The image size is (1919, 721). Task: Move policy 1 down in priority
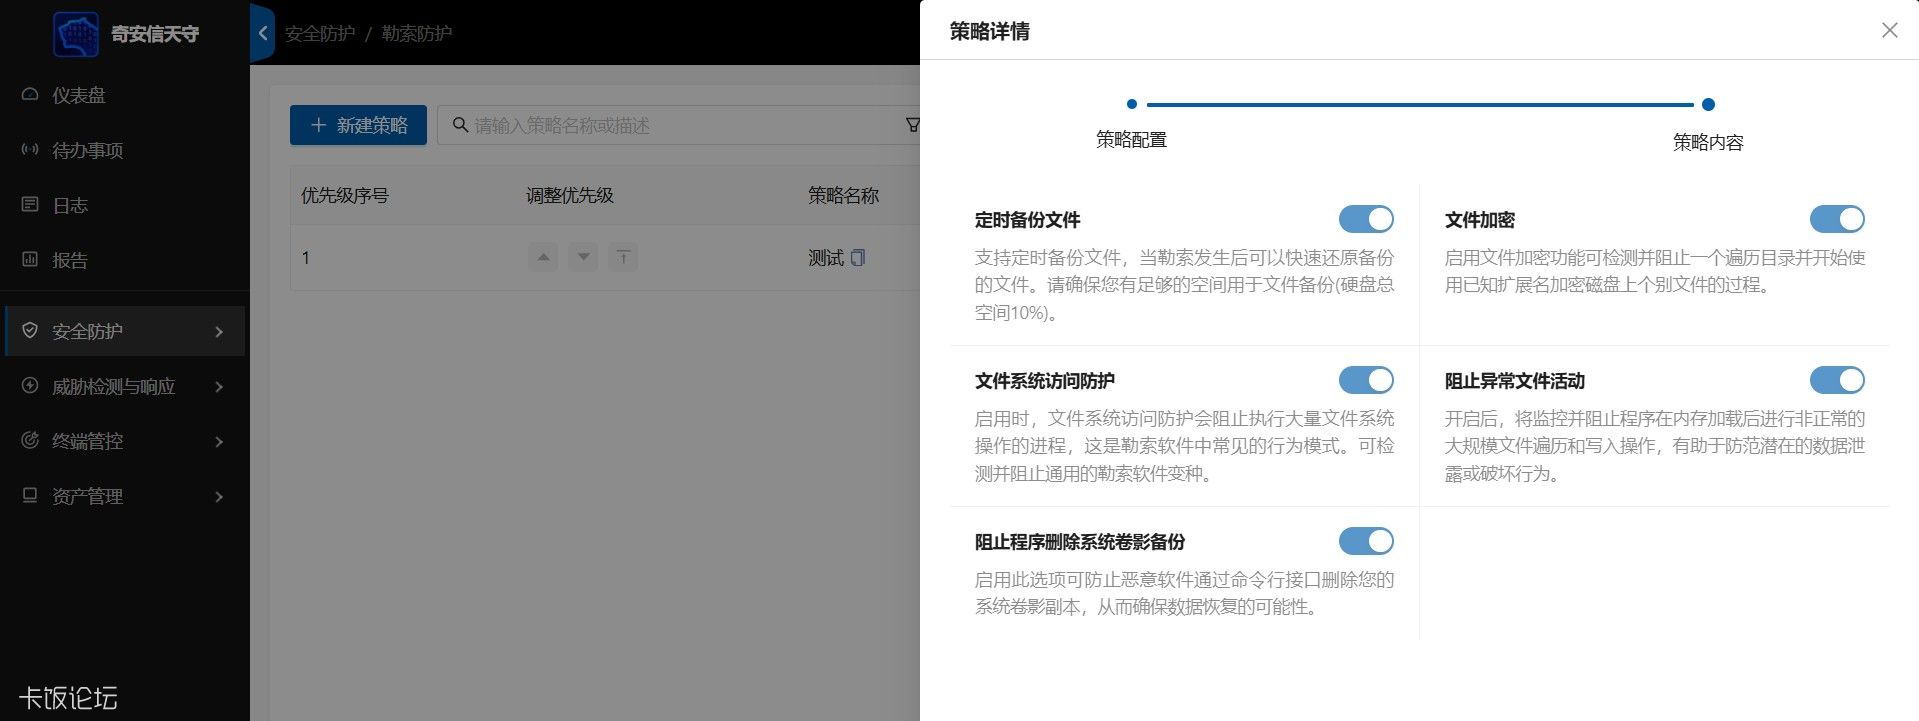pos(583,257)
